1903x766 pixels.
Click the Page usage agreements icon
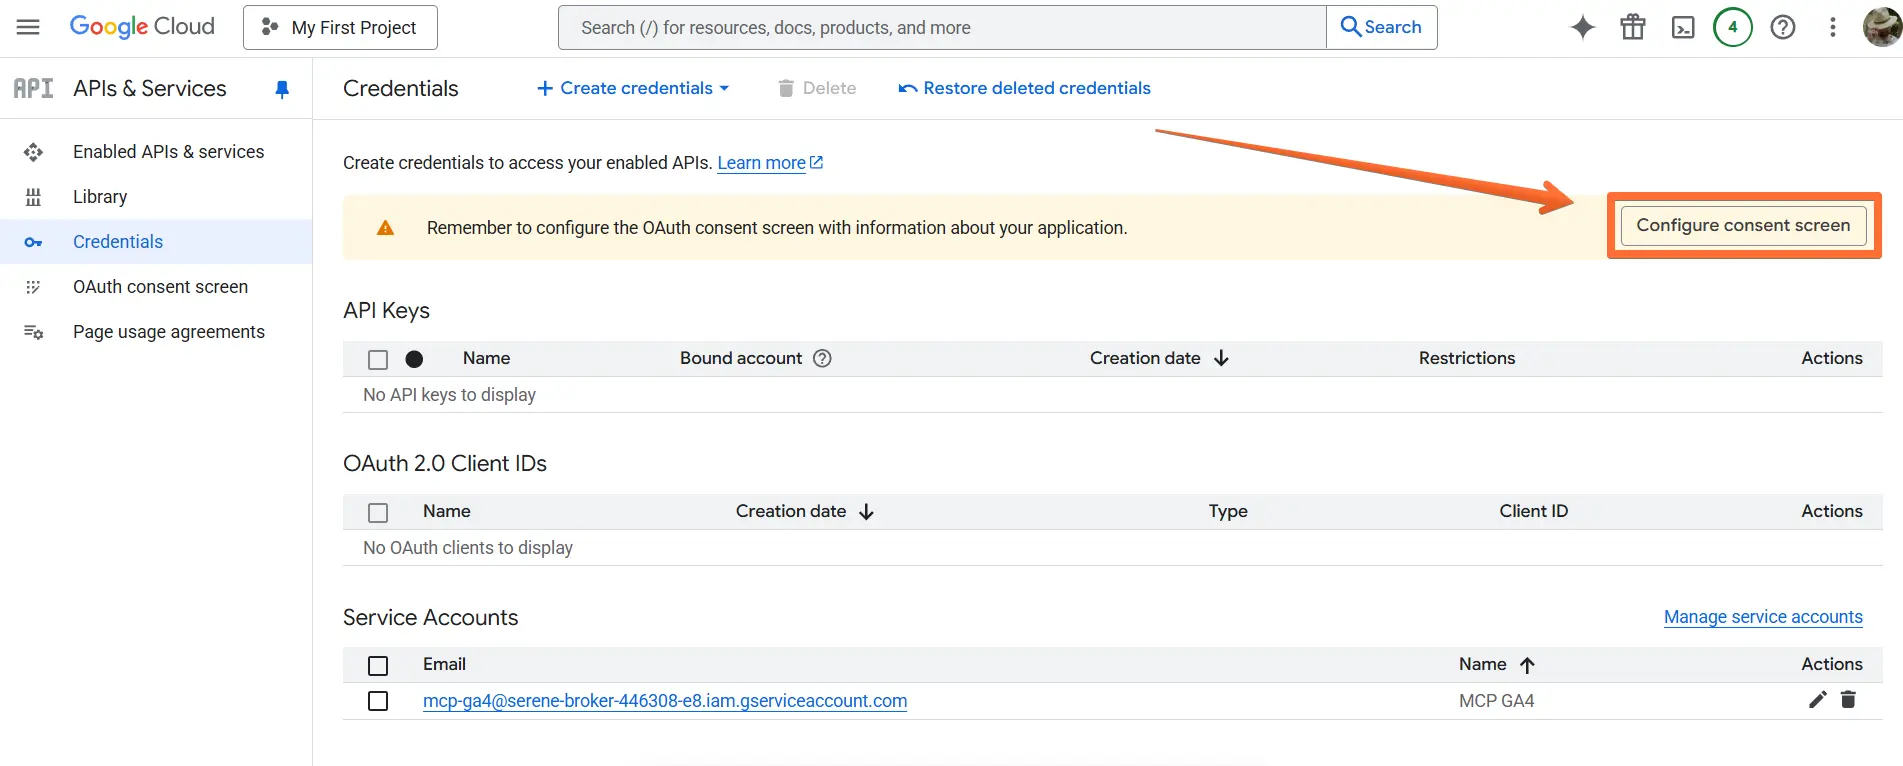(x=33, y=332)
